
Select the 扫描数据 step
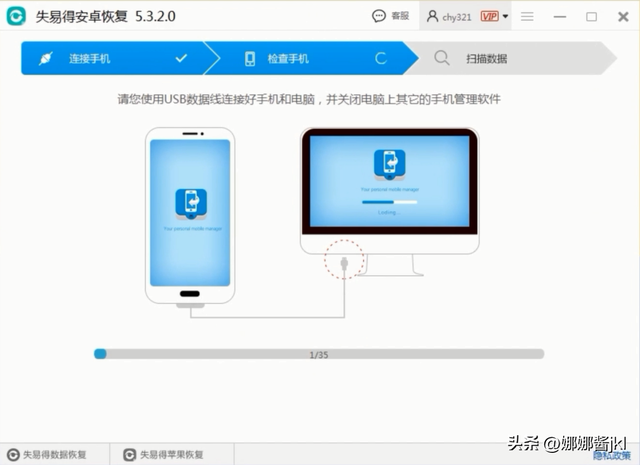512,58
